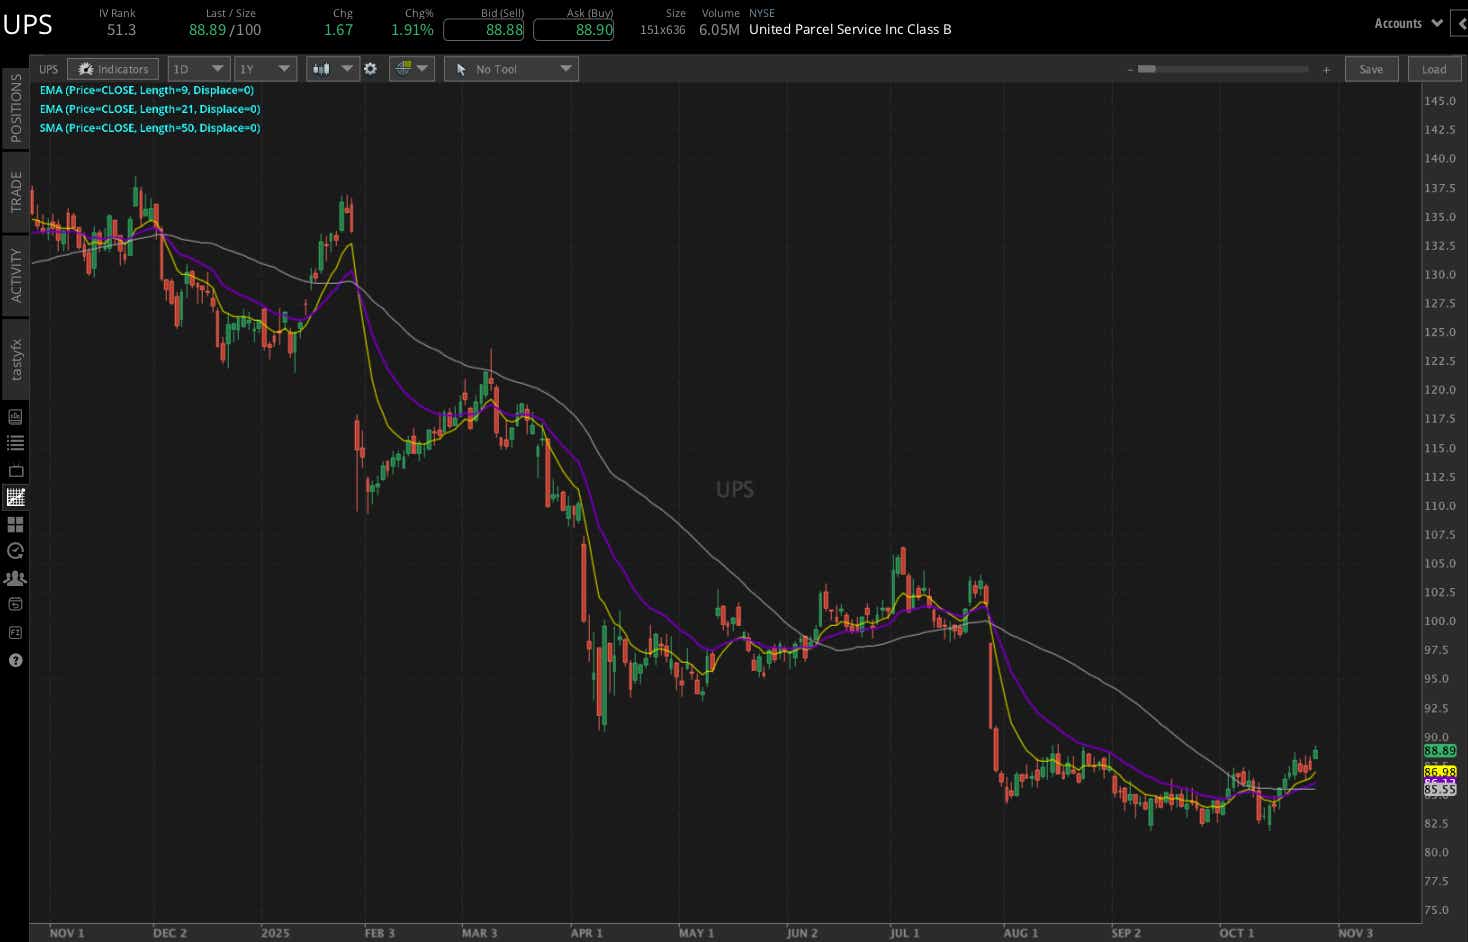Click the Indicators button

(x=112, y=68)
